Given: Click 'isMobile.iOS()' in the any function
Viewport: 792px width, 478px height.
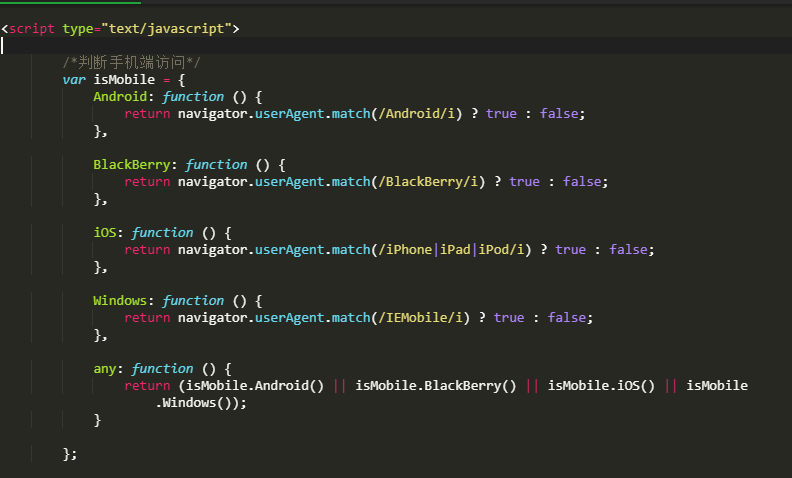Looking at the screenshot, I should 601,386.
